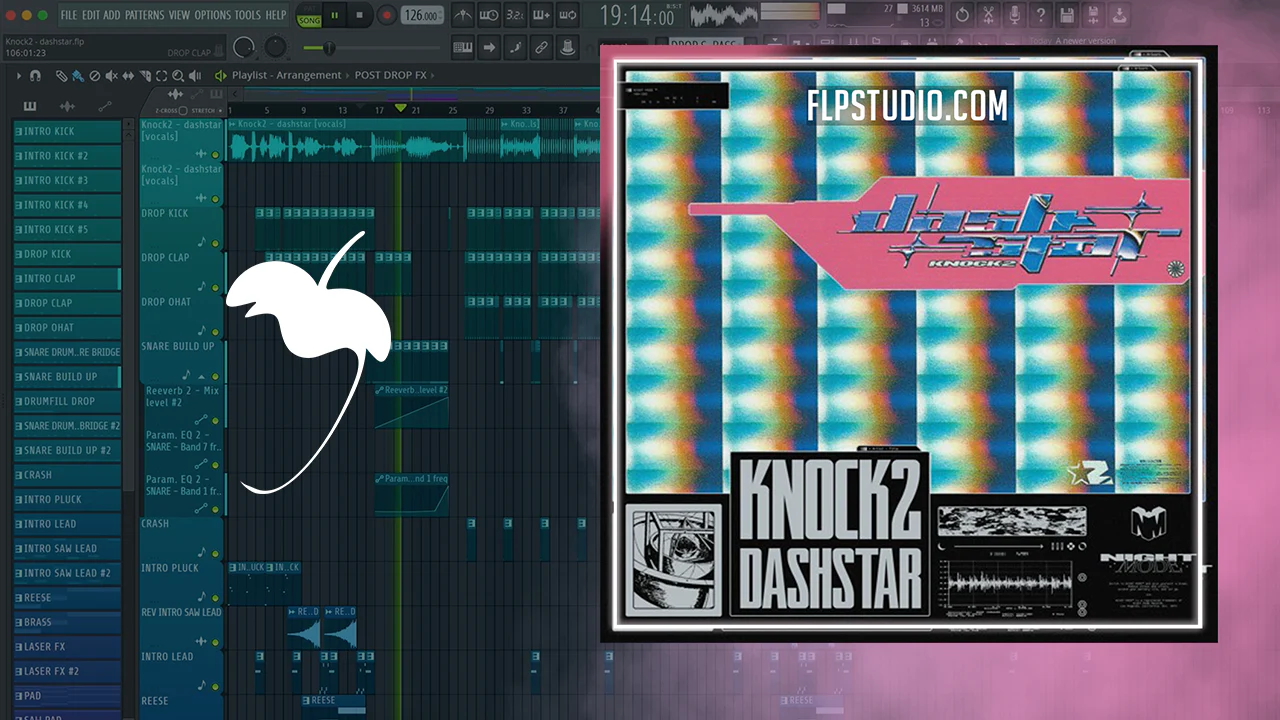Open the help question mark icon
This screenshot has height=720, width=1280.
tap(1041, 16)
